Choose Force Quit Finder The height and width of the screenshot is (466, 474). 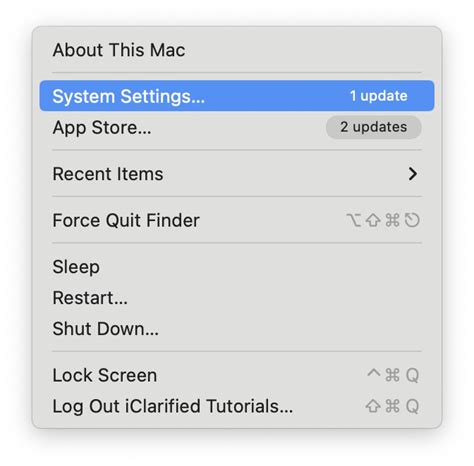[x=237, y=220]
